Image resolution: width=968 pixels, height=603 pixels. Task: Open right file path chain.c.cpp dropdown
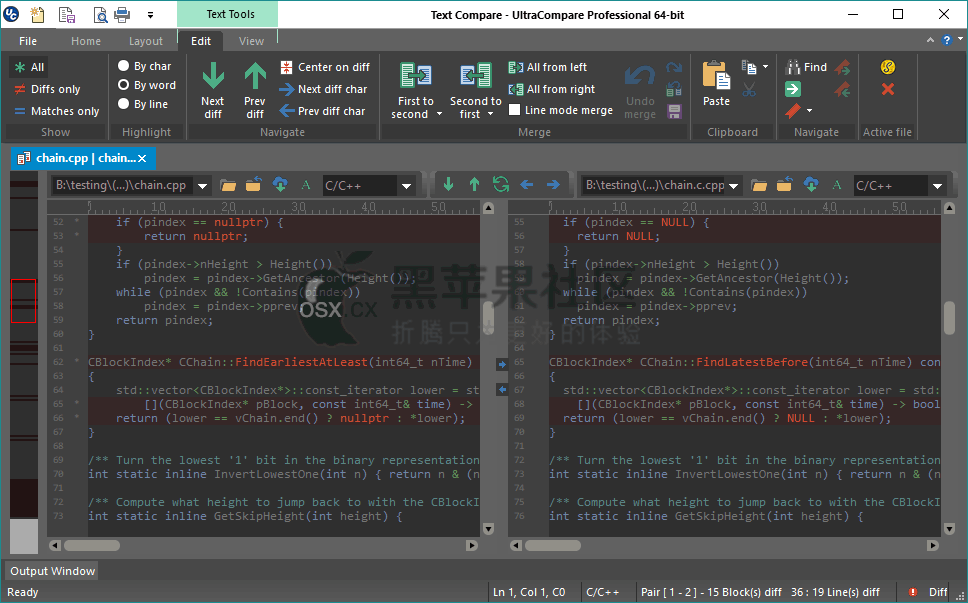733,185
